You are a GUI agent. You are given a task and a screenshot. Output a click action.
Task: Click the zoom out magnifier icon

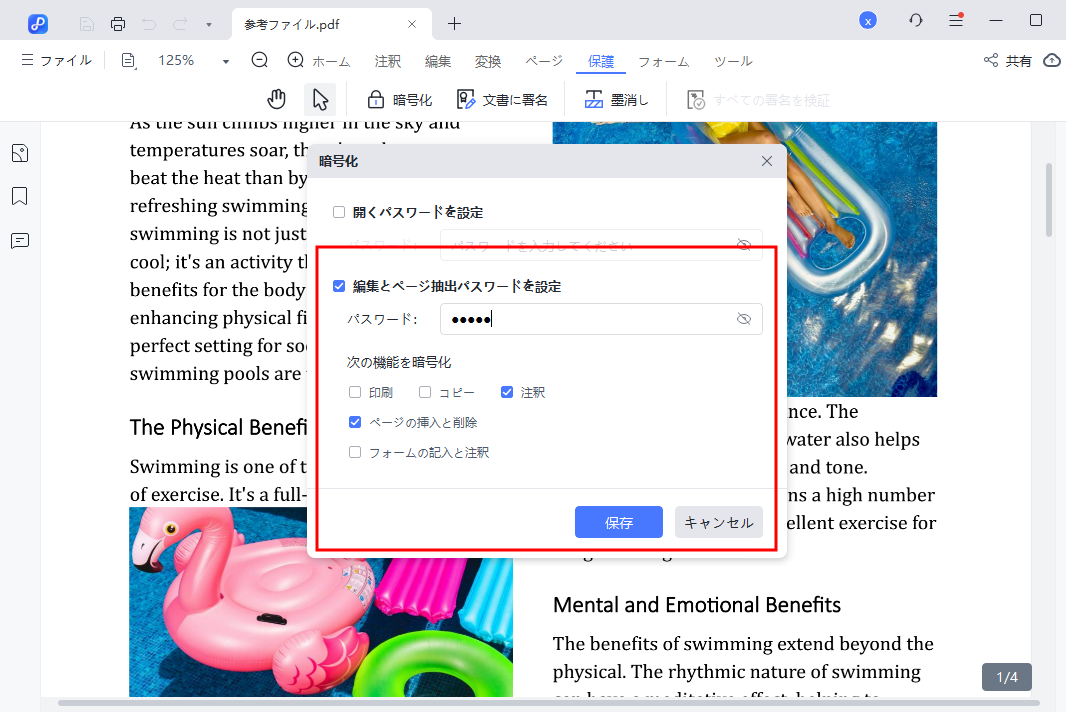[260, 60]
